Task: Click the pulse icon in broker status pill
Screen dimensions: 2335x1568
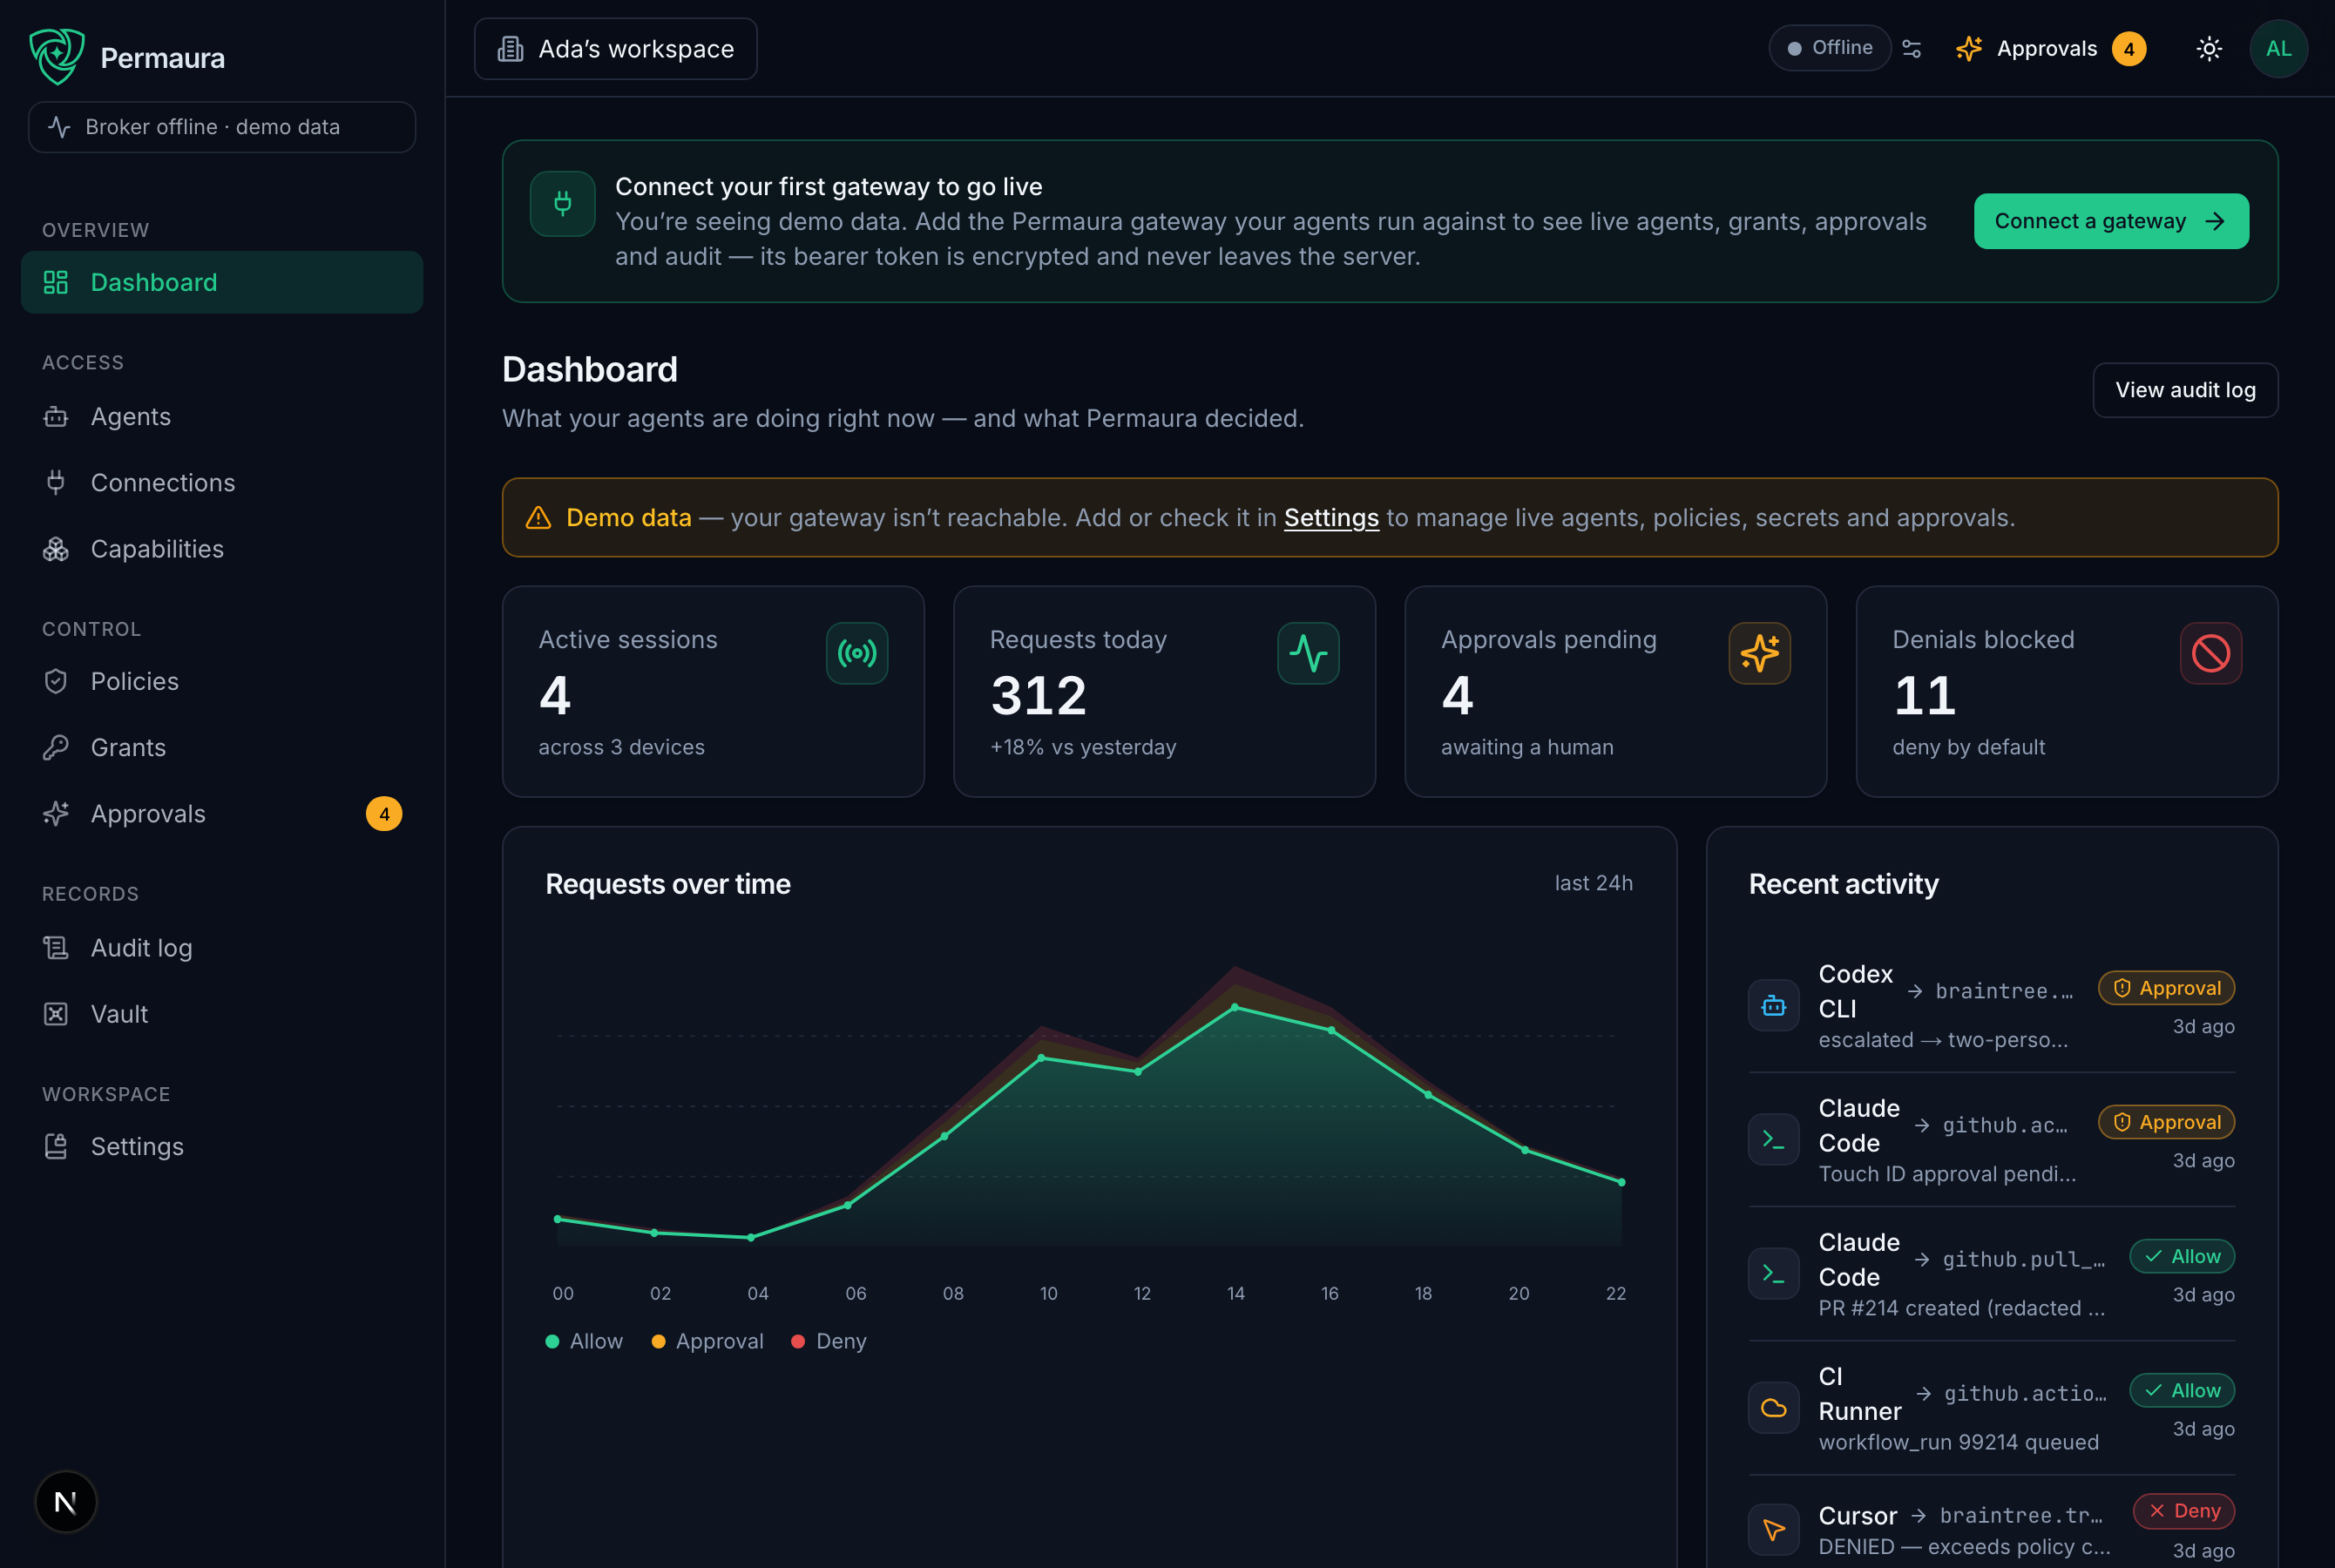Action: pos(60,127)
